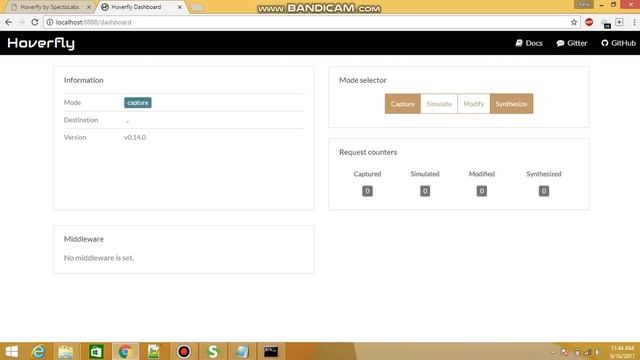Open File Explorer from taskbar
Viewport: 640px width, 360px height.
[x=66, y=351]
